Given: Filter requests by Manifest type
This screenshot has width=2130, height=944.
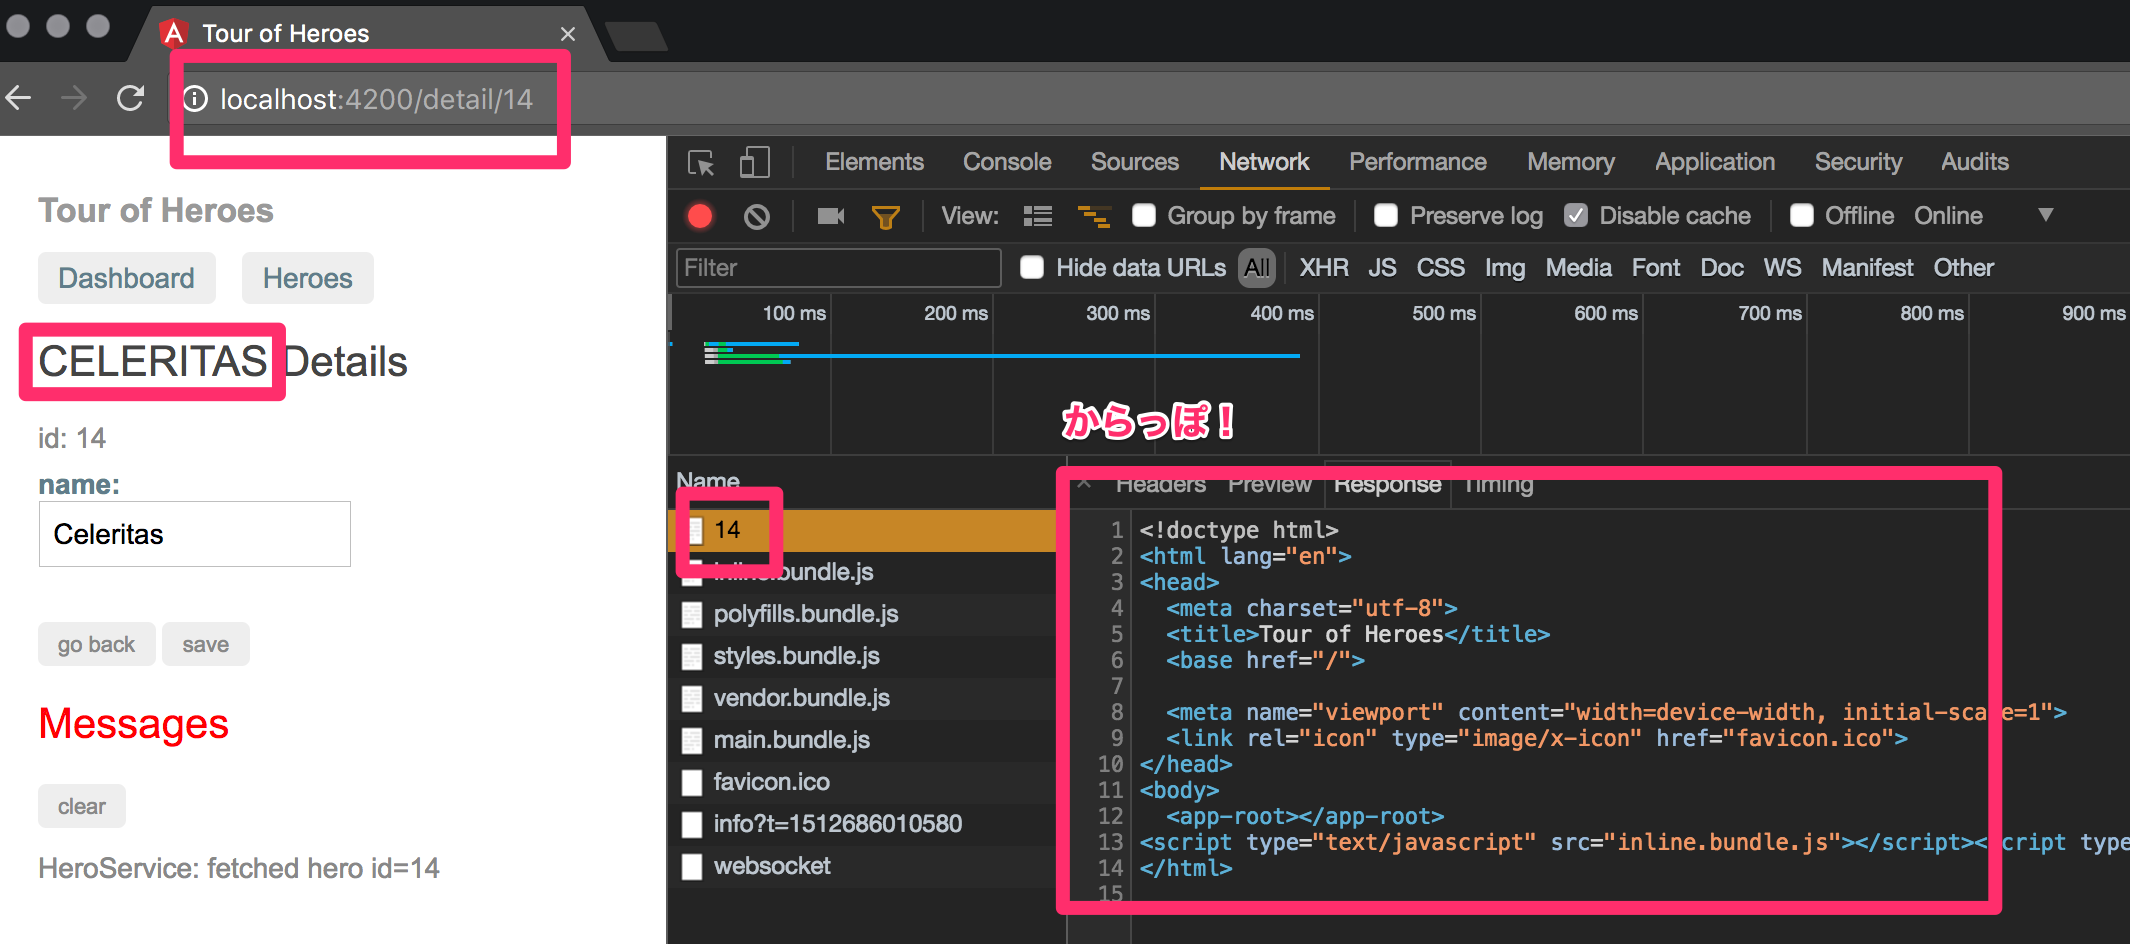Looking at the screenshot, I should (1867, 268).
